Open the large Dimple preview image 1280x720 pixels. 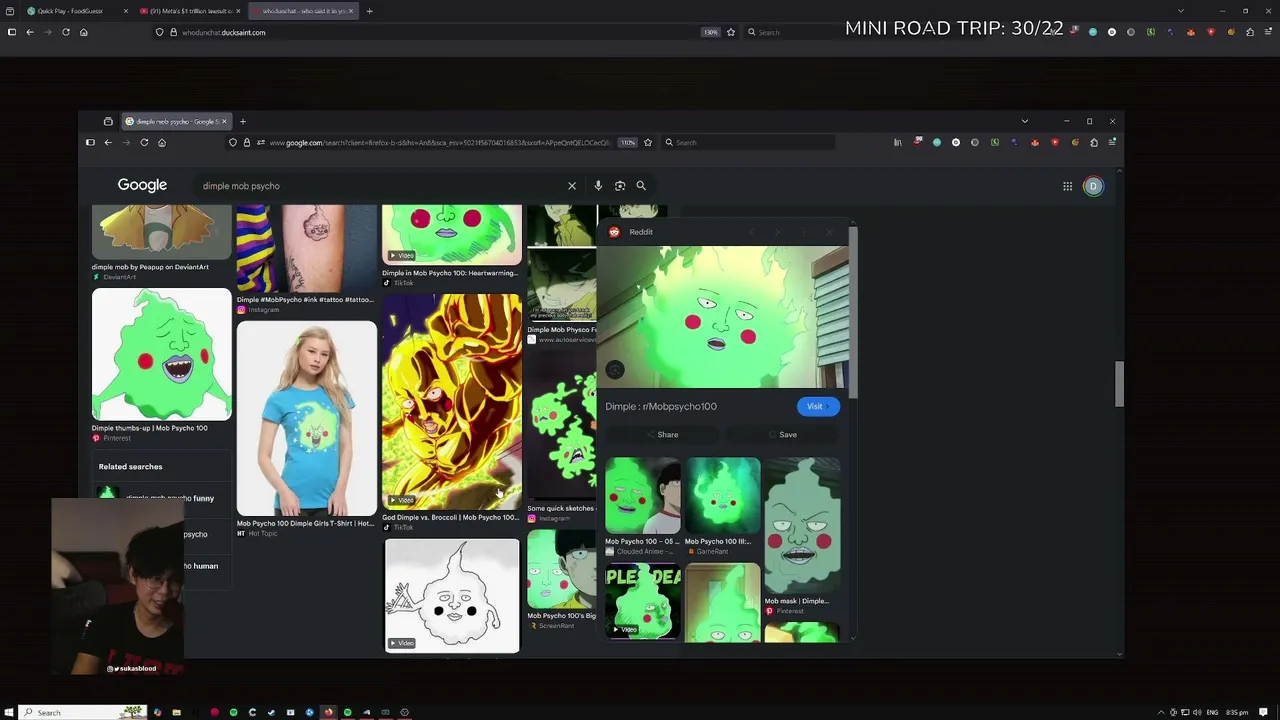pos(722,317)
